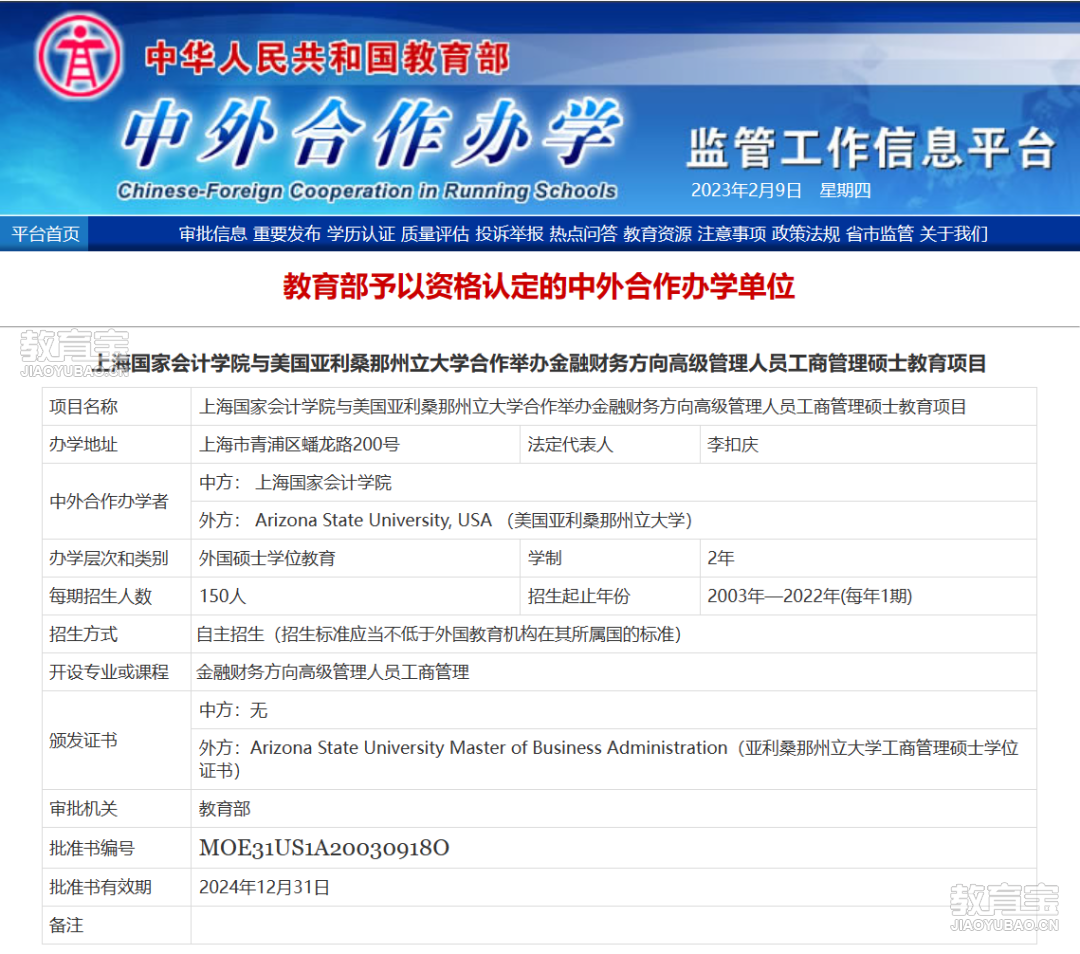Click the 办学层次和类别 label cell
The height and width of the screenshot is (954, 1080).
[116, 558]
